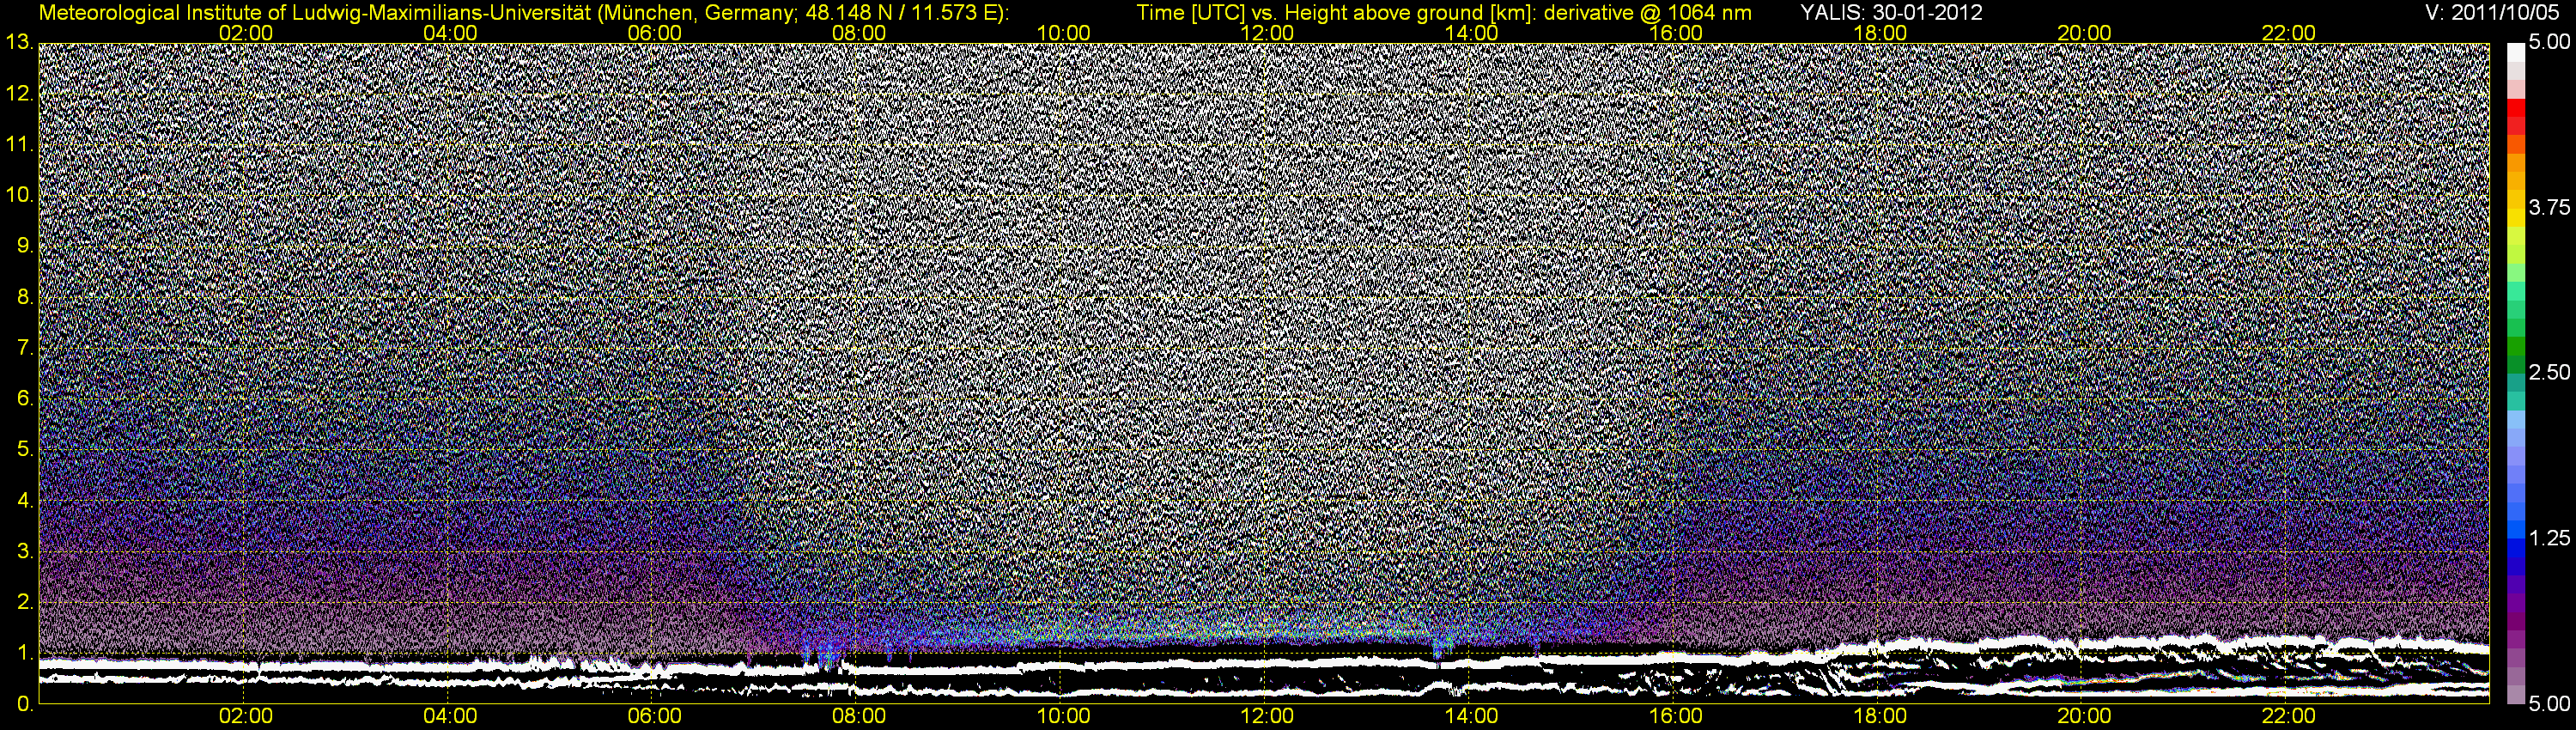
Task: Click the 1 km height axis label
Action: coord(25,653)
